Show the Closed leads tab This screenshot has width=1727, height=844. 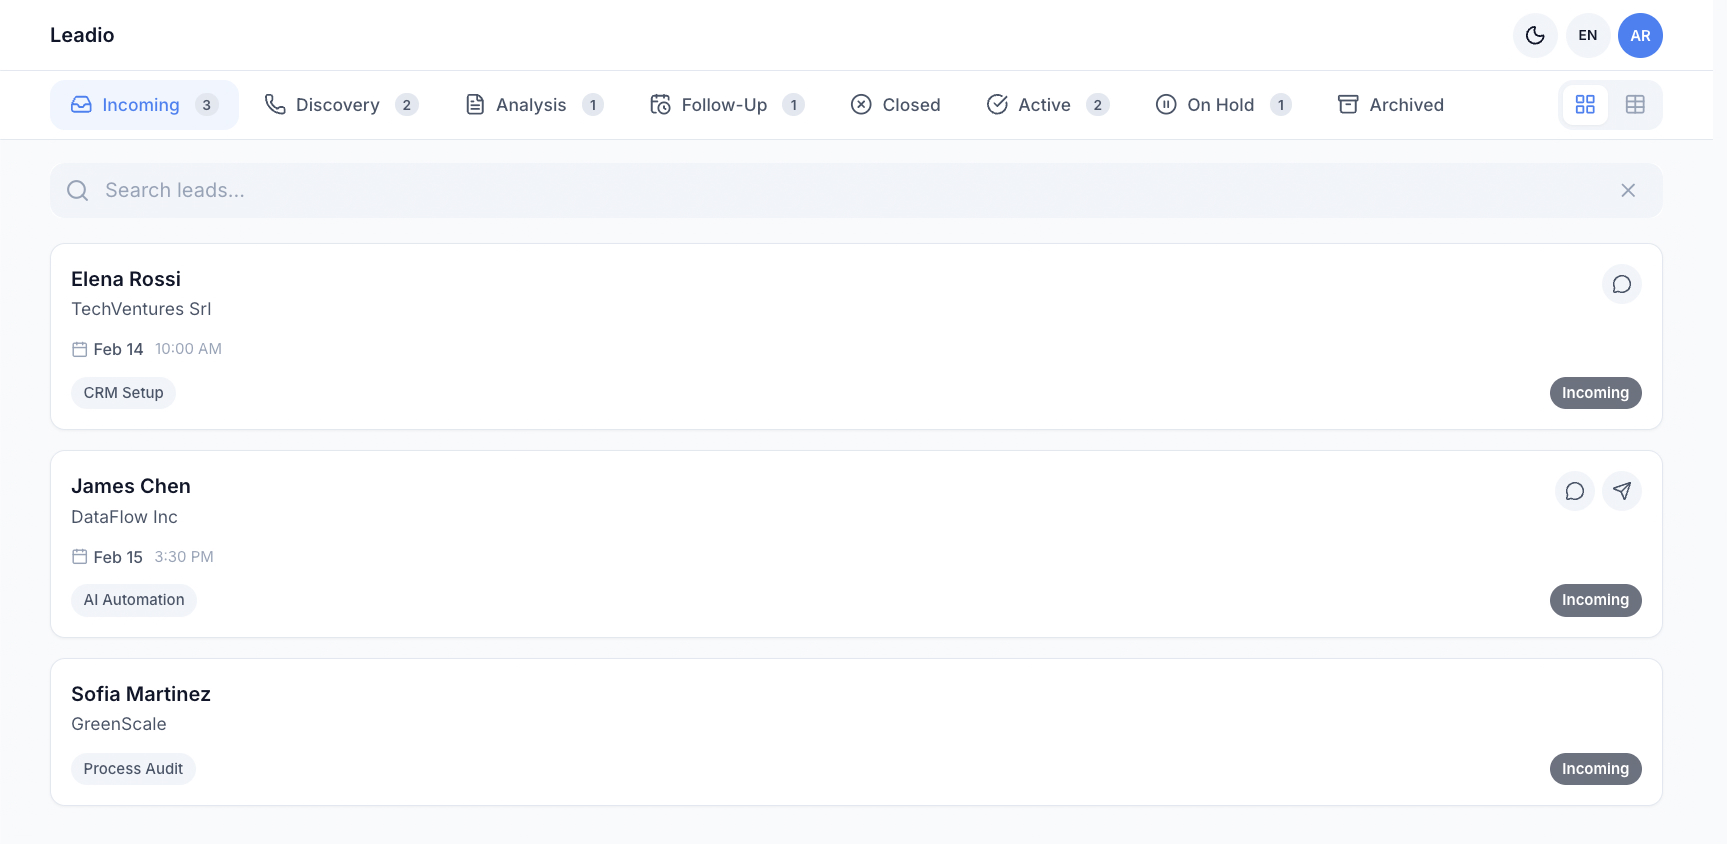pyautogui.click(x=895, y=105)
